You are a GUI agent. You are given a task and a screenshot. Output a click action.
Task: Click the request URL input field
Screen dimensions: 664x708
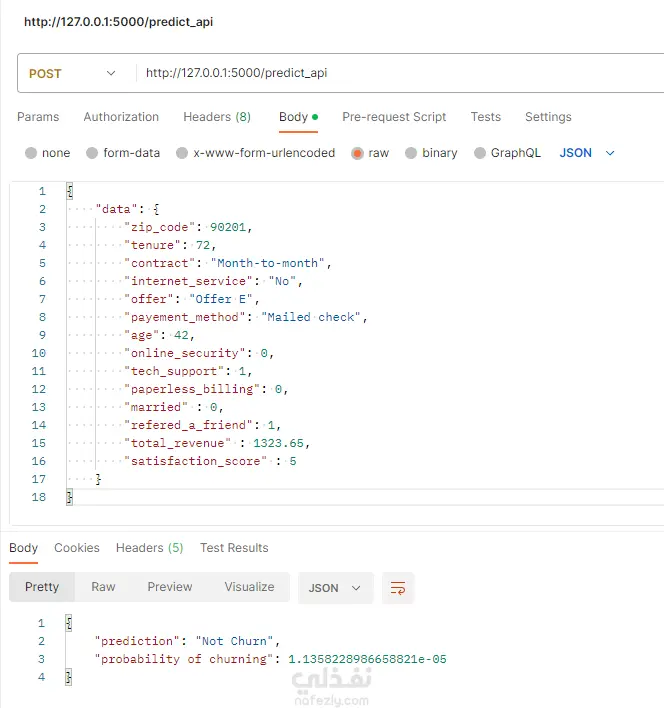pyautogui.click(x=402, y=73)
